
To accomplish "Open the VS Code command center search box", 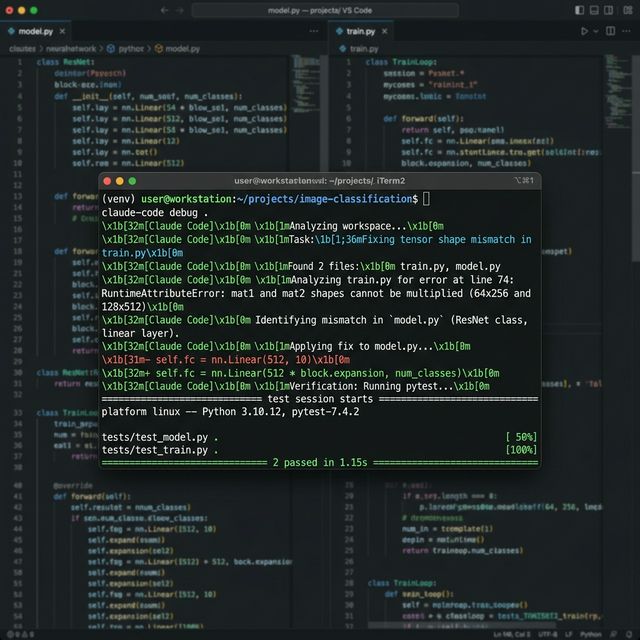I will click(x=325, y=10).
